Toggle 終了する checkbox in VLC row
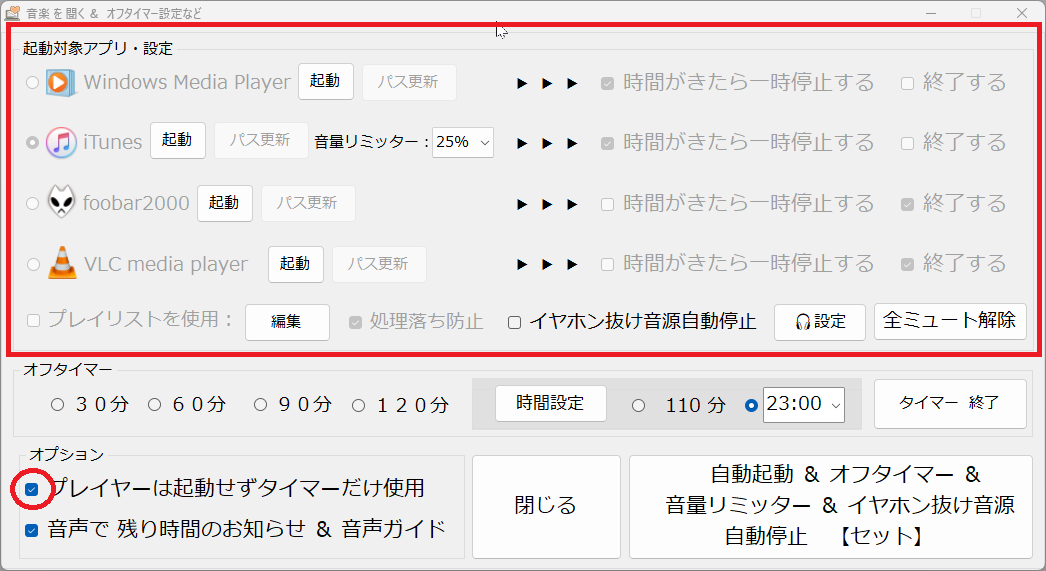Screen dimensions: 1046x571 pyautogui.click(x=907, y=265)
